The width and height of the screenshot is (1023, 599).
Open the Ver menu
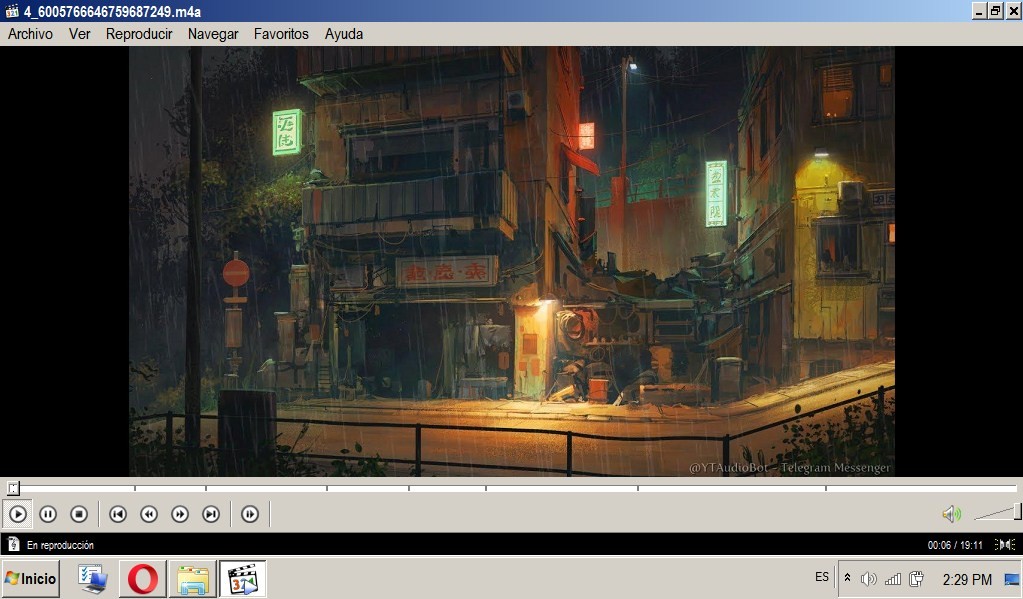[x=80, y=34]
